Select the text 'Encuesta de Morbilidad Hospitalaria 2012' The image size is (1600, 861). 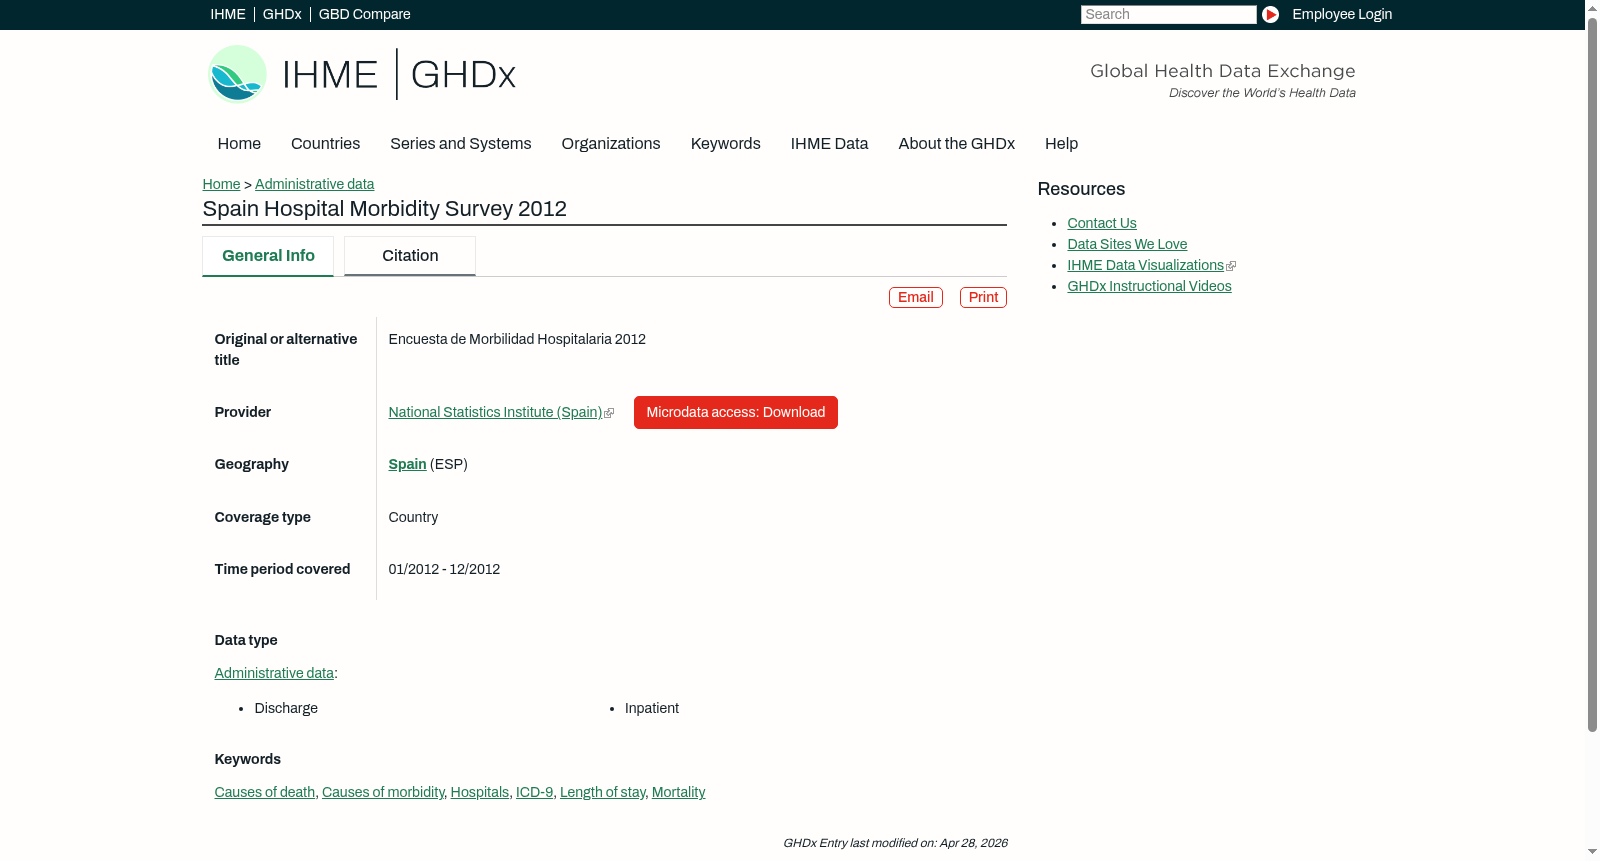click(517, 339)
